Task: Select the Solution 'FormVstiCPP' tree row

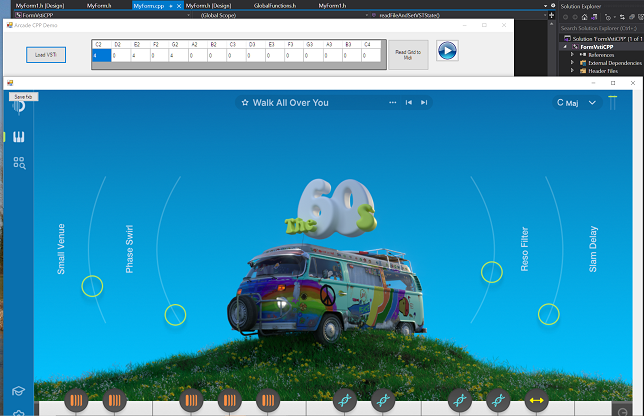Action: coord(602,39)
